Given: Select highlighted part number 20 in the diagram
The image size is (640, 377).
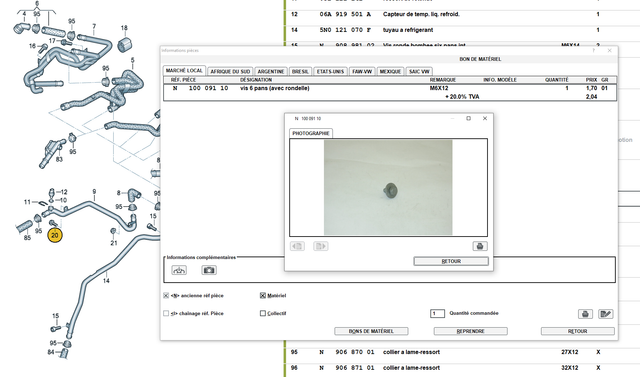Looking at the screenshot, I should (x=55, y=235).
